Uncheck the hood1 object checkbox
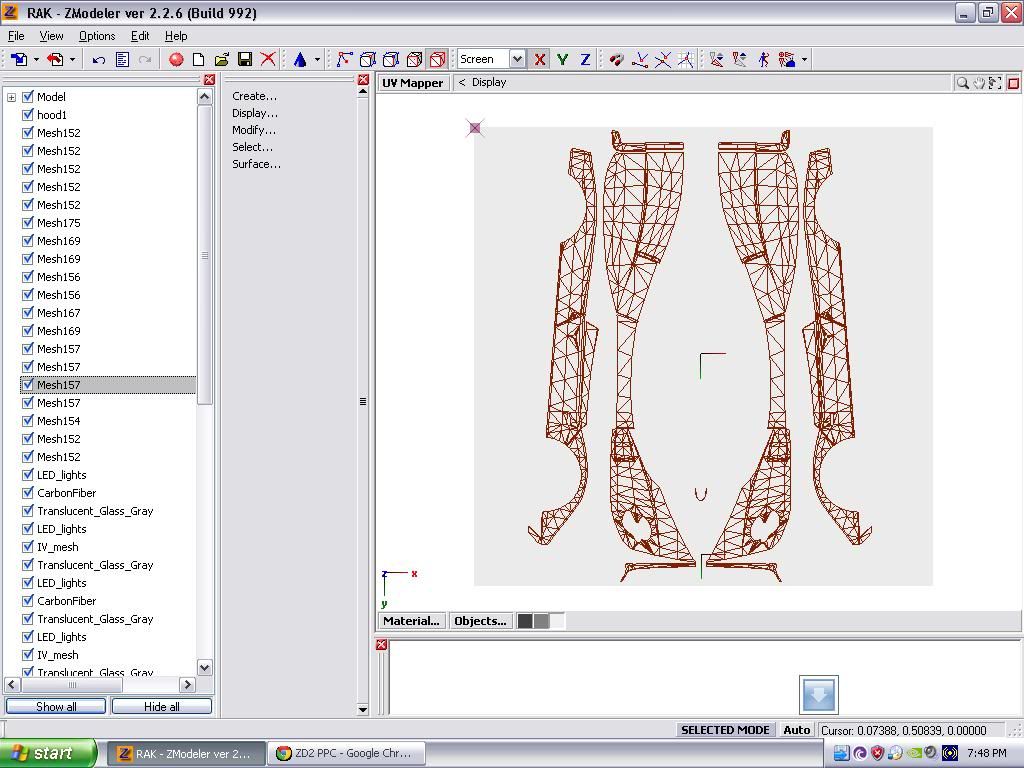 (28, 115)
